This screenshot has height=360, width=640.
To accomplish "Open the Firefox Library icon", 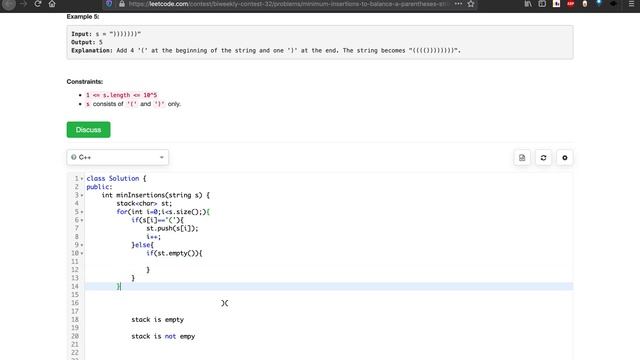I will pos(528,4).
